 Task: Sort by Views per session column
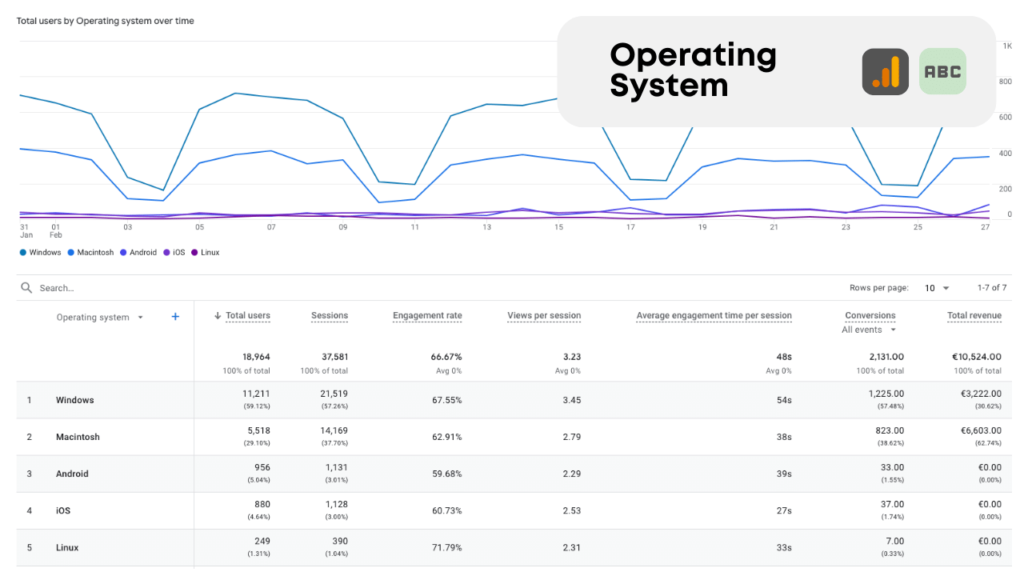(544, 316)
